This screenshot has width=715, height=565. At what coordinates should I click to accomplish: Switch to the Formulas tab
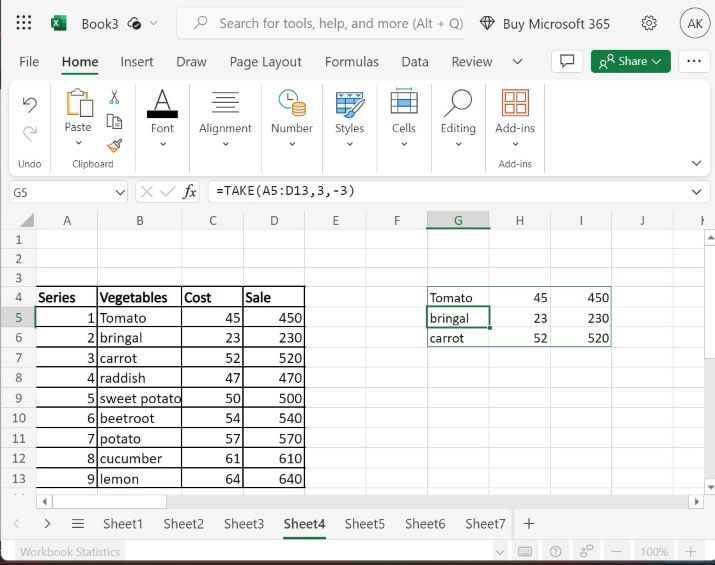click(352, 62)
